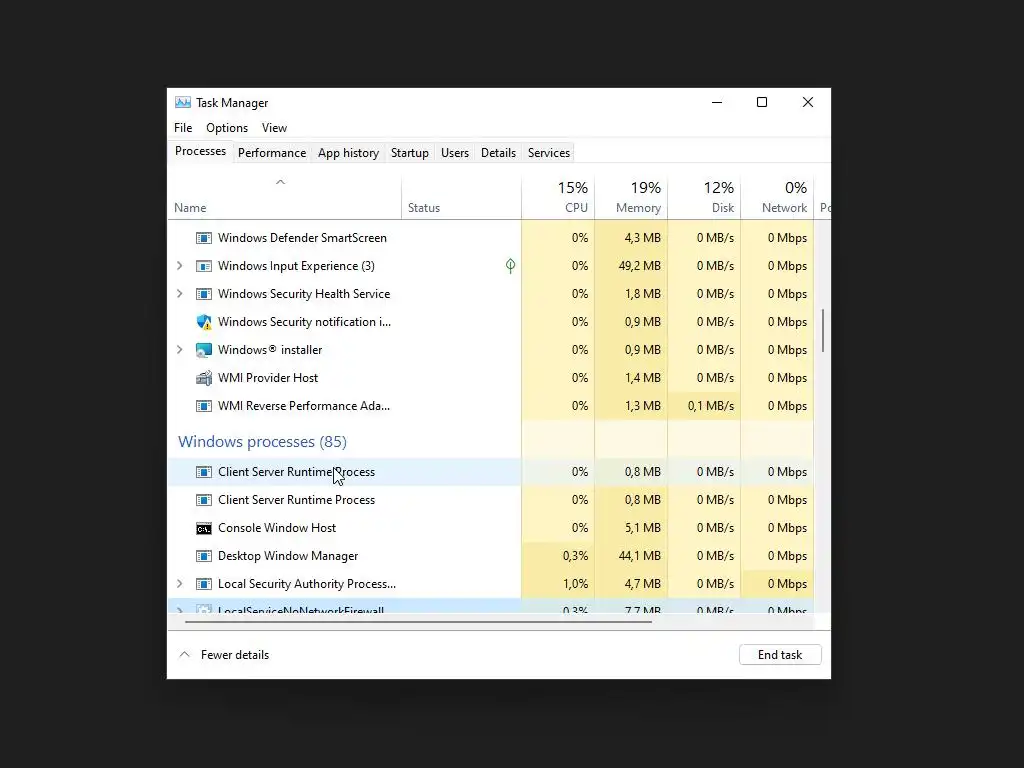The image size is (1024, 768).
Task: Click the Windows Defender SmartScreen process icon
Action: coord(204,238)
